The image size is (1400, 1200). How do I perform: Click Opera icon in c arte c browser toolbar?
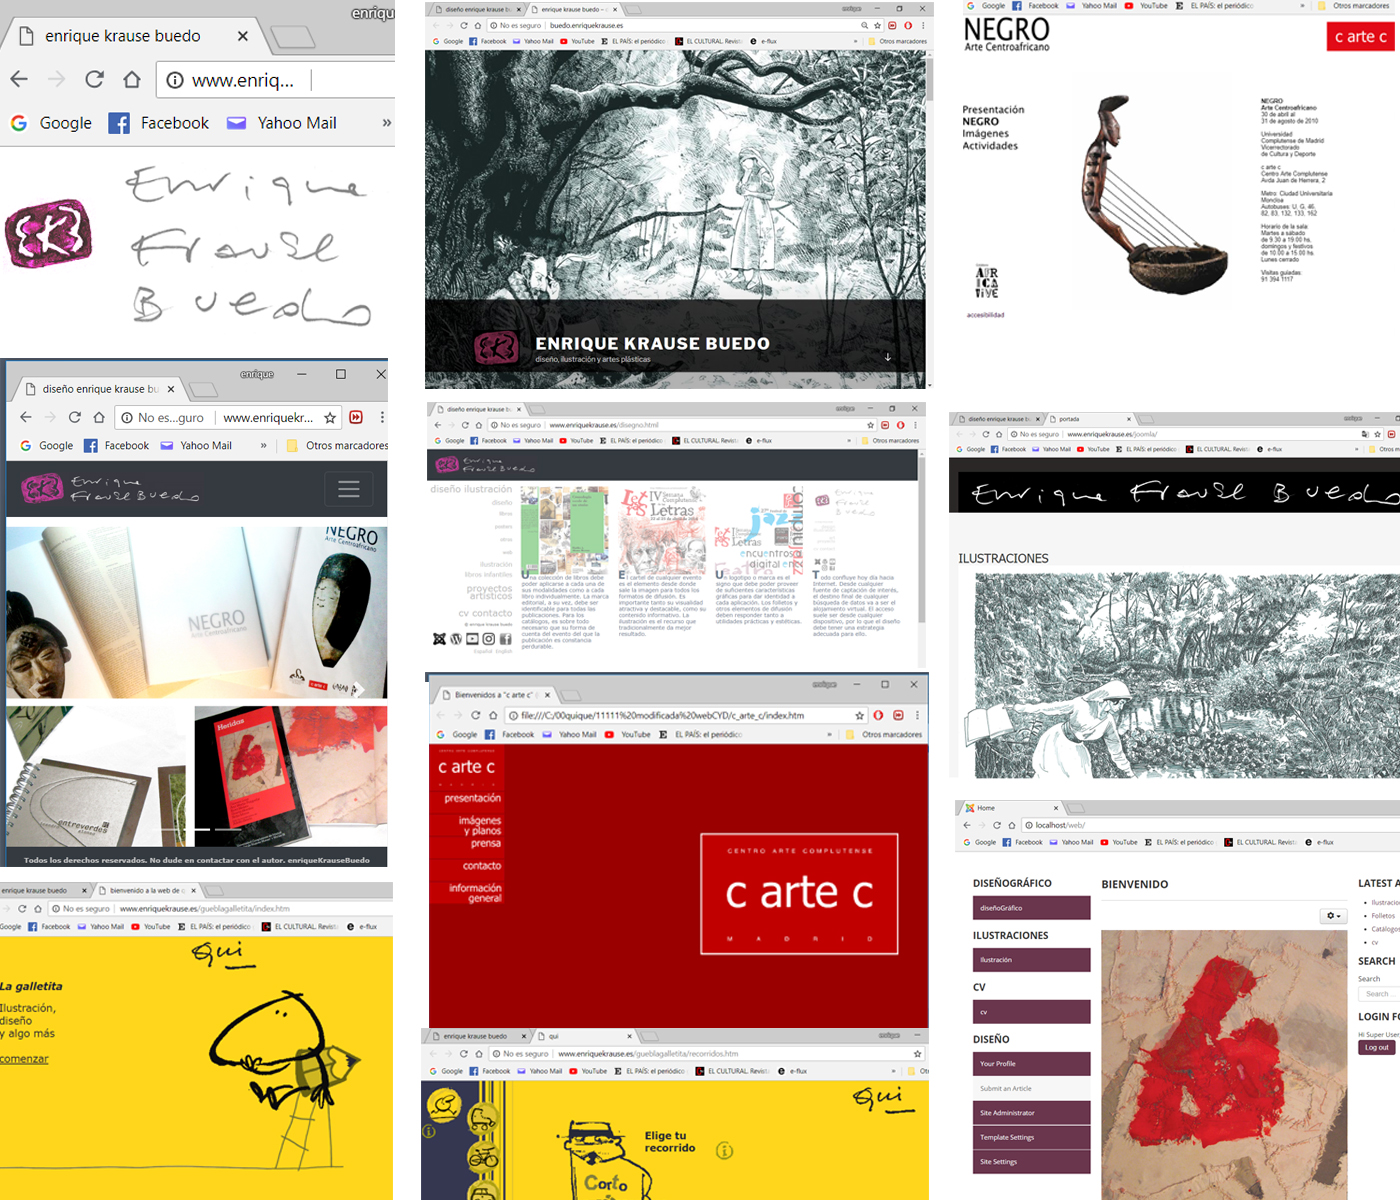coord(878,715)
